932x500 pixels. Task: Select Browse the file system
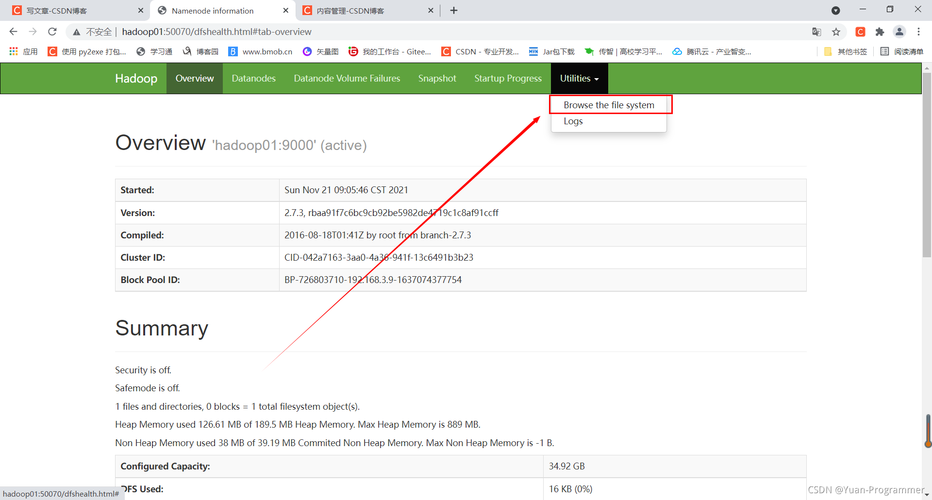609,105
